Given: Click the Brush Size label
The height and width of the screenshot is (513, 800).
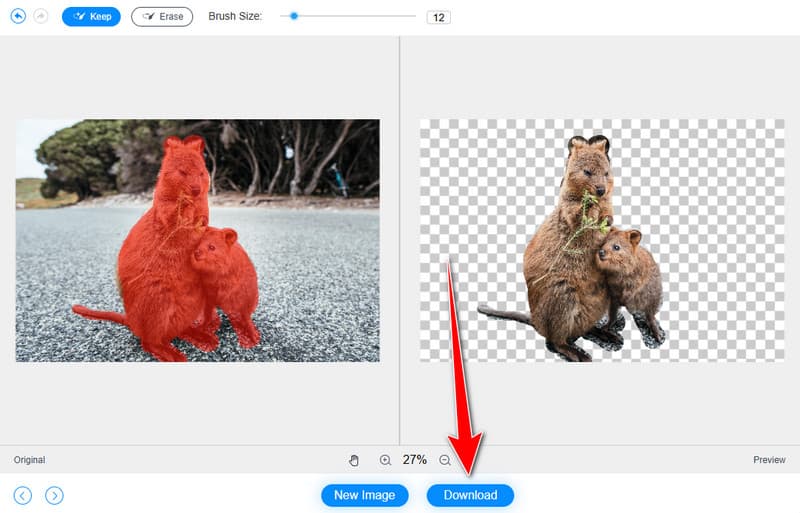Looking at the screenshot, I should 235,17.
